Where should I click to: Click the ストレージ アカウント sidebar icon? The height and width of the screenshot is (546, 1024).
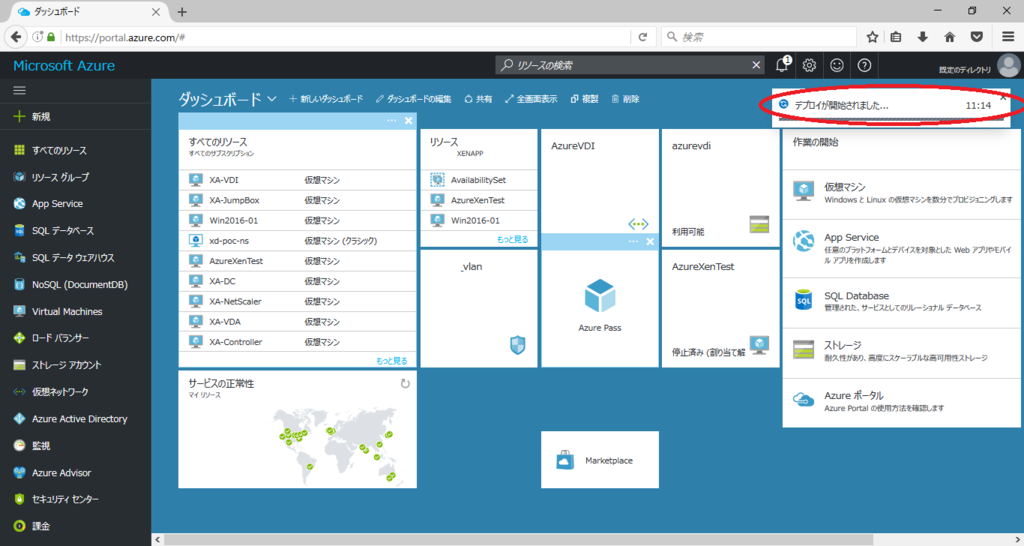20,365
